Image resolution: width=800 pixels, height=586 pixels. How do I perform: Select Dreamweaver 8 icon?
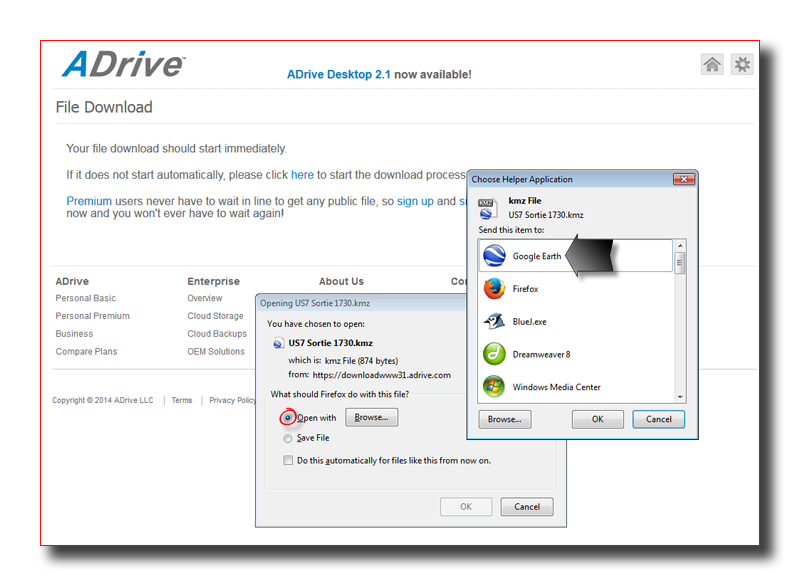(494, 354)
